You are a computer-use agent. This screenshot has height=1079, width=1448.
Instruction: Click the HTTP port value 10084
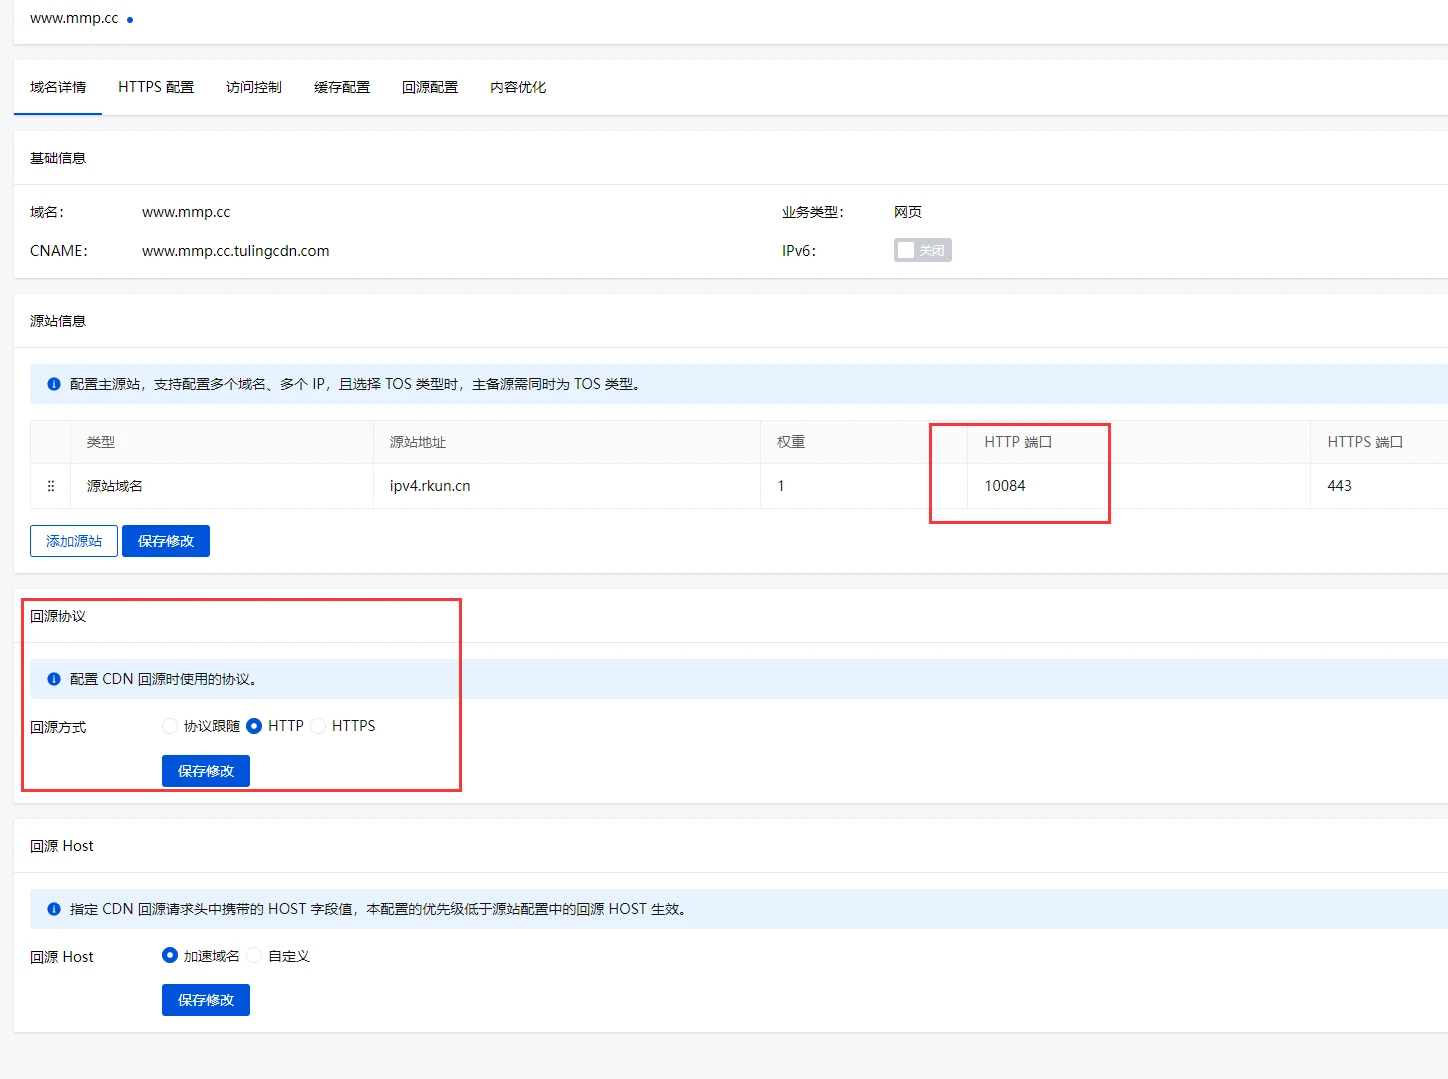pos(1005,486)
